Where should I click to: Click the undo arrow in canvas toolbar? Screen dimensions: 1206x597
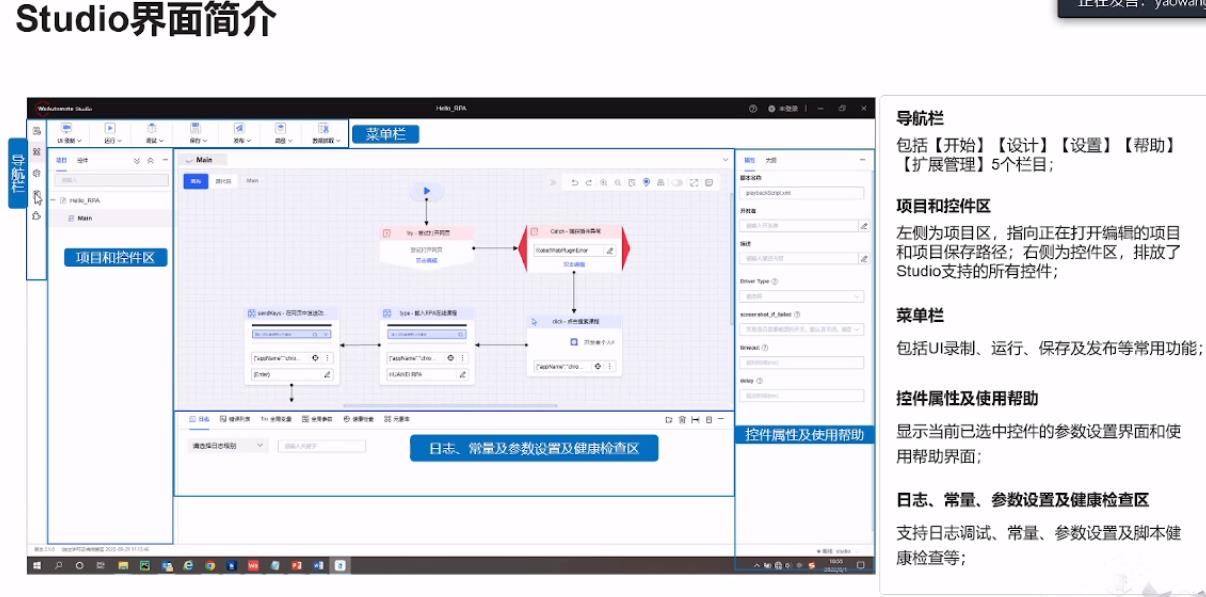pos(574,182)
